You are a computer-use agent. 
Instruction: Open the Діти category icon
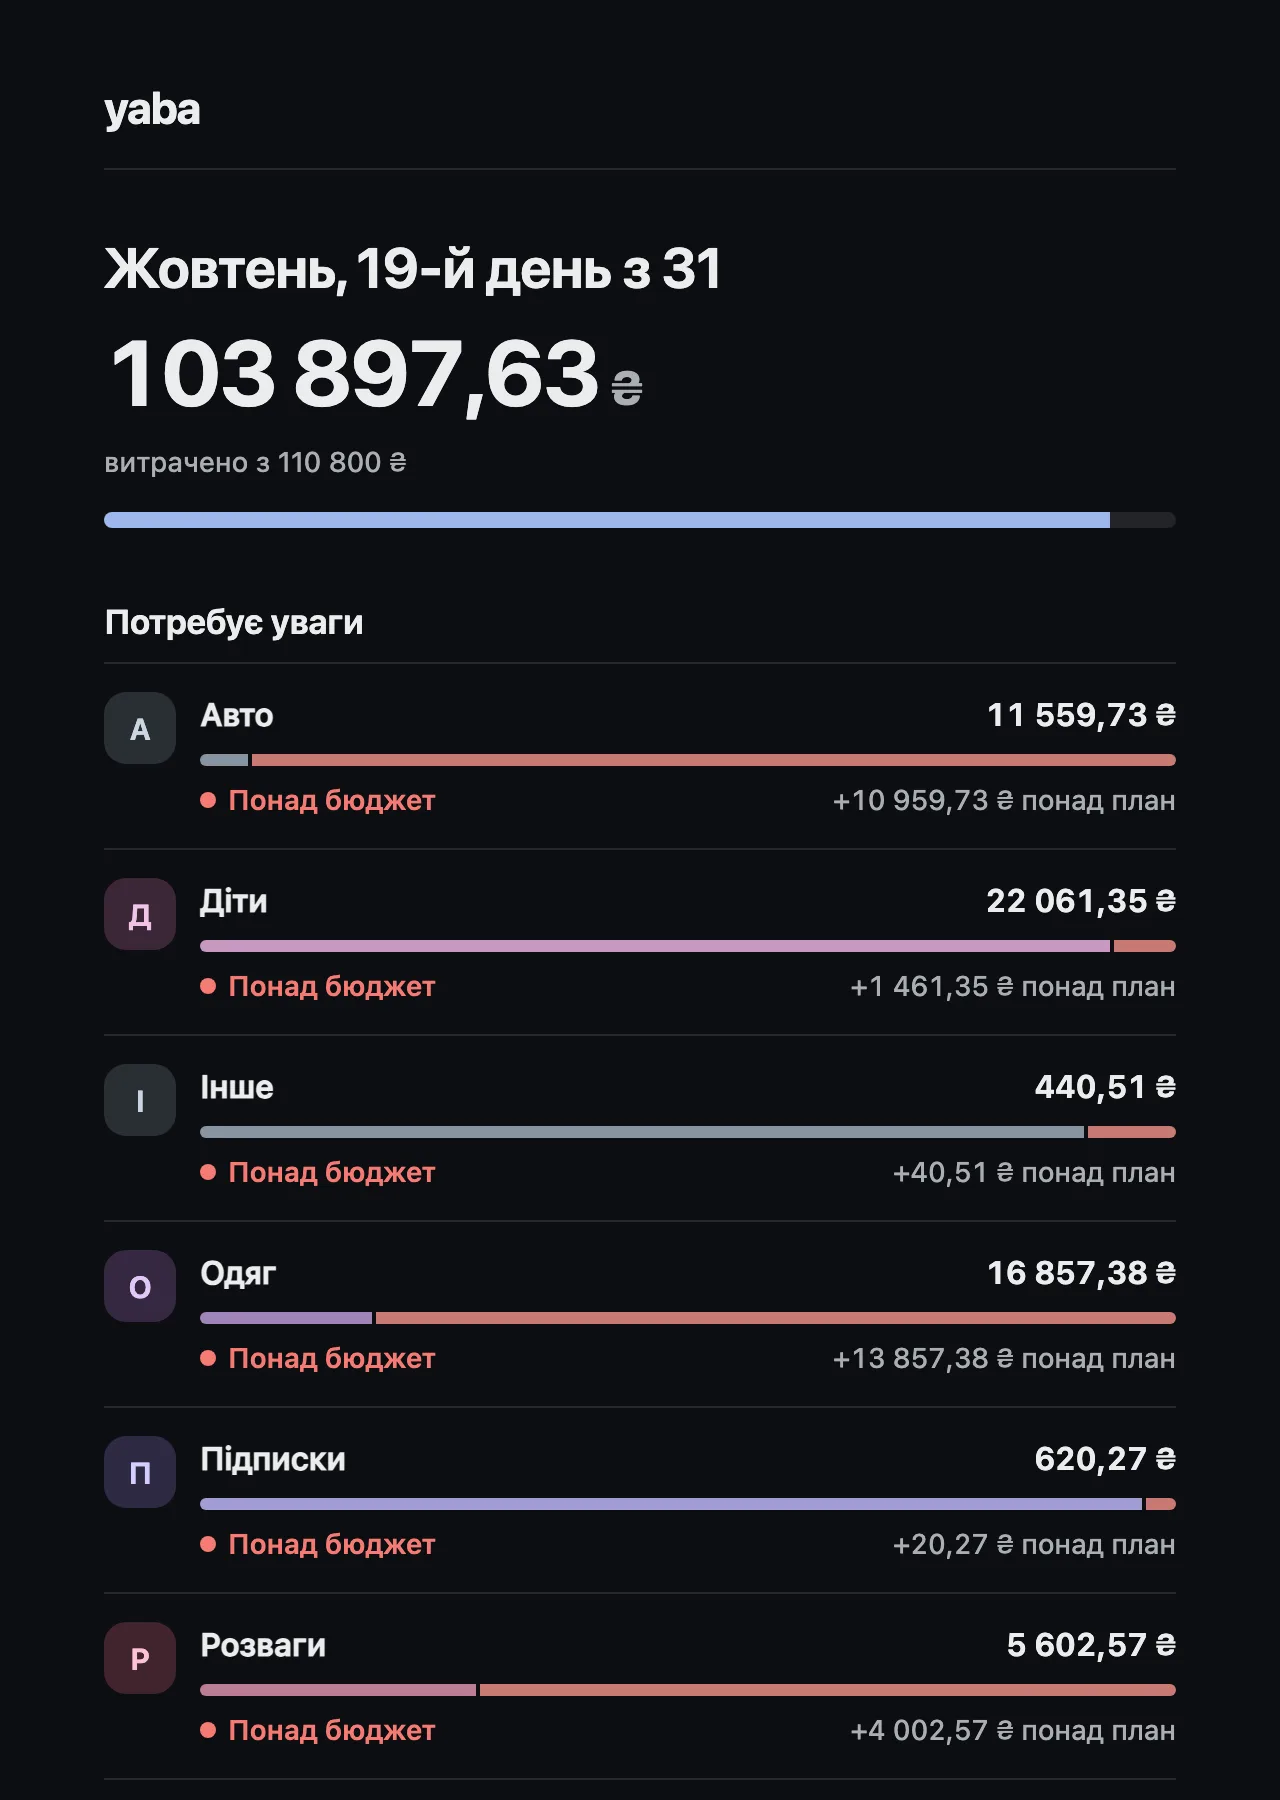click(x=140, y=914)
